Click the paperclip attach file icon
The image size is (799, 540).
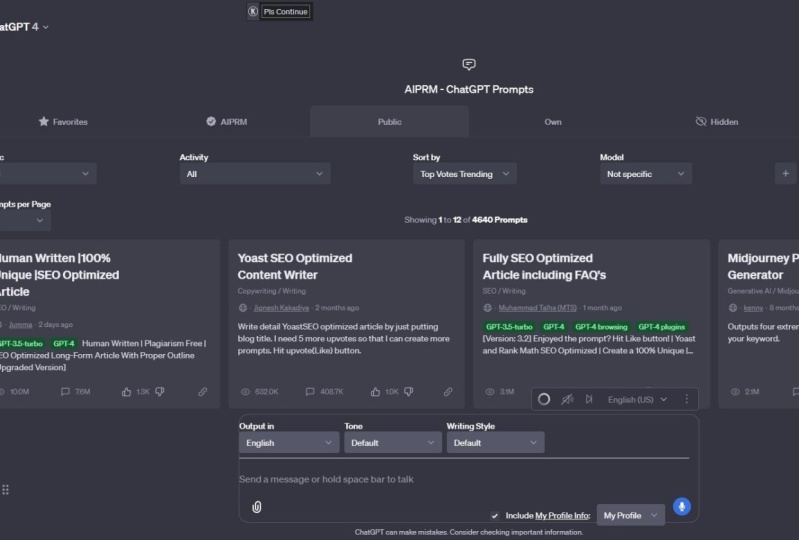coord(257,507)
